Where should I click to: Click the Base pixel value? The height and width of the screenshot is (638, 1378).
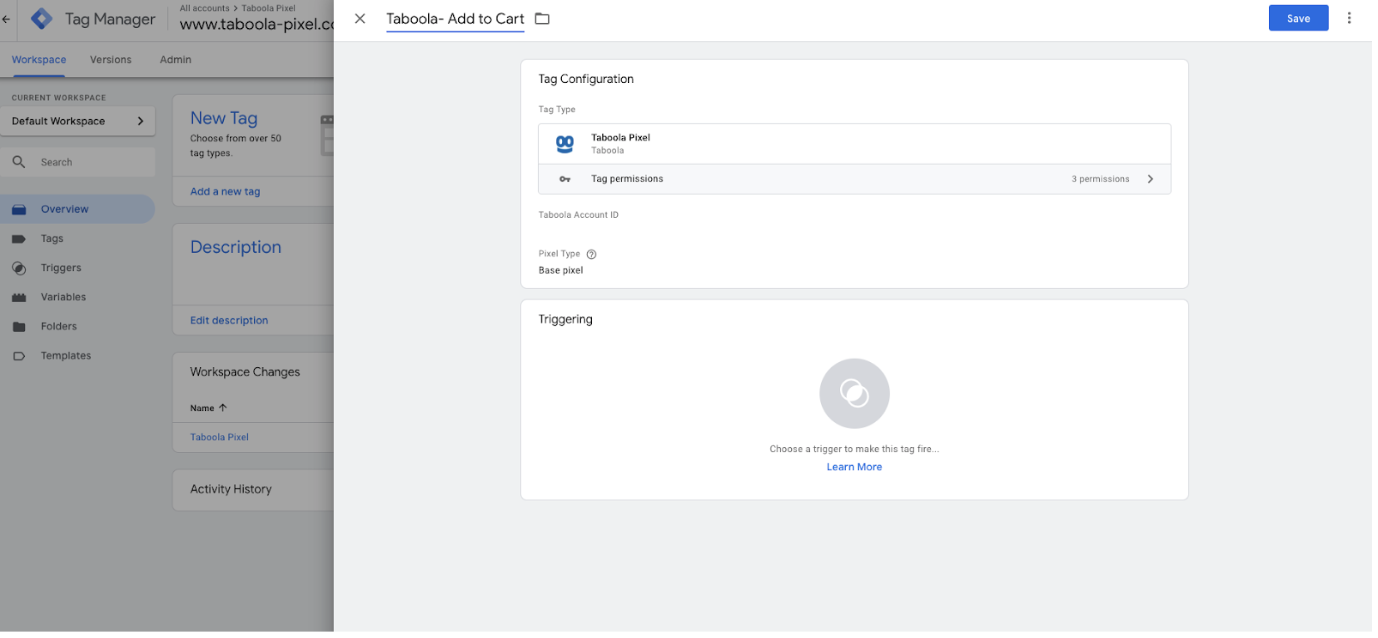560,270
